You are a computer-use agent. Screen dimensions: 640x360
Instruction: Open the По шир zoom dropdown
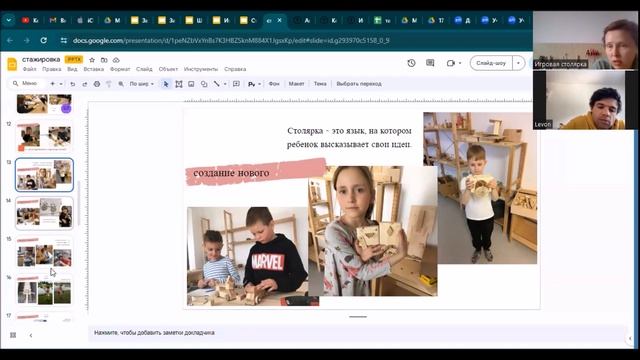[141, 84]
